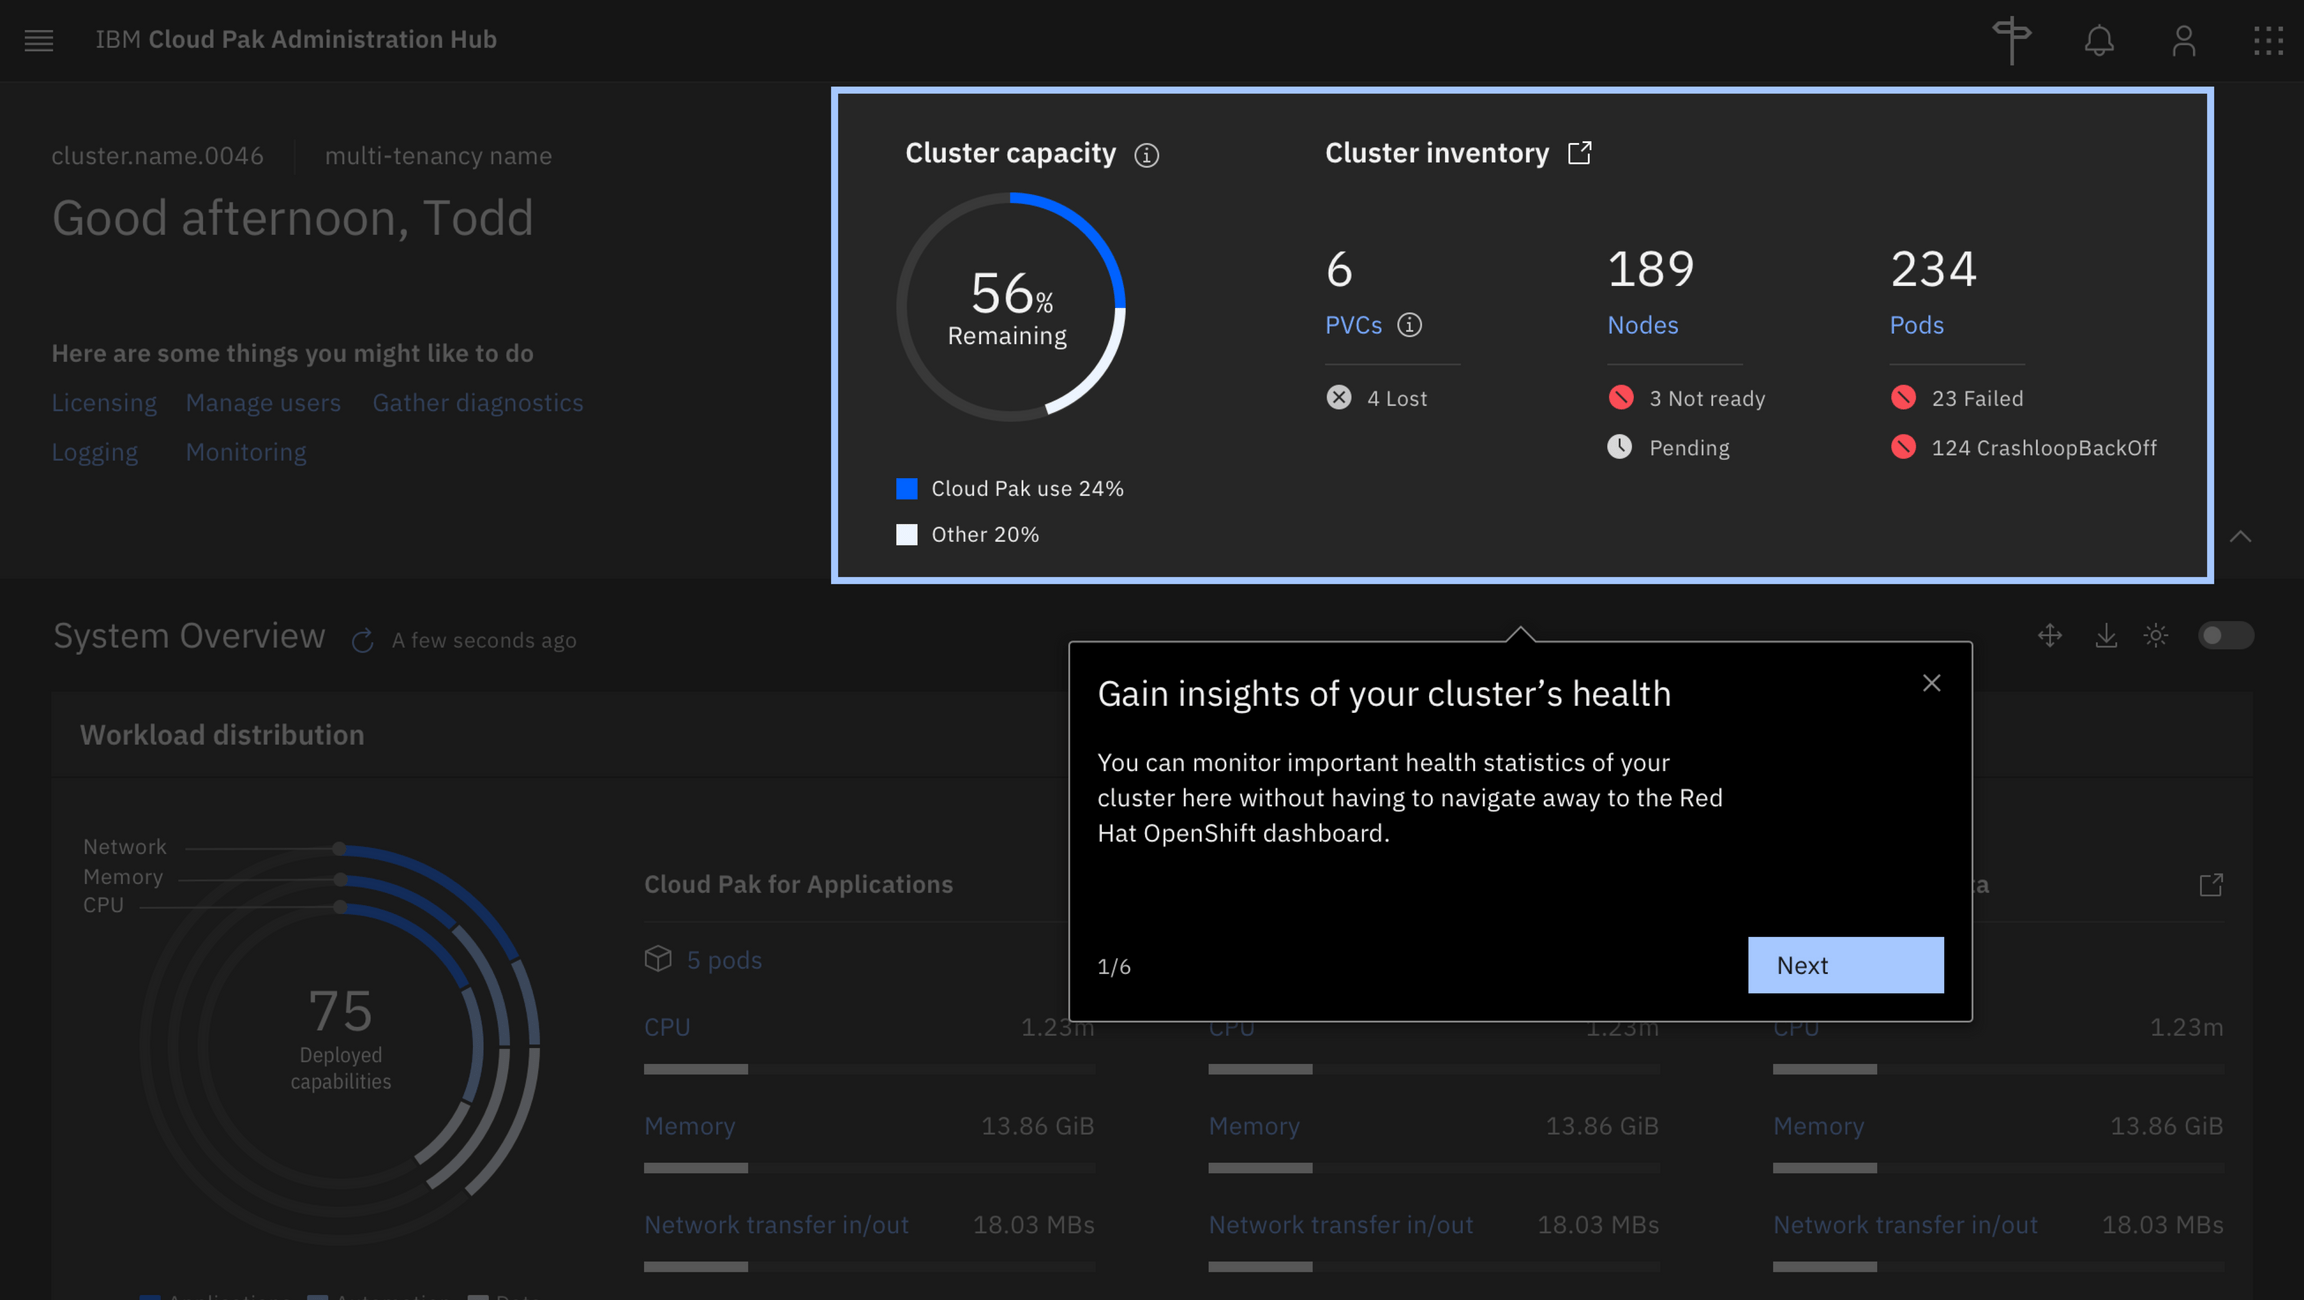The height and width of the screenshot is (1300, 2304).
Task: Toggle the System Overview theme switch
Action: (2225, 636)
